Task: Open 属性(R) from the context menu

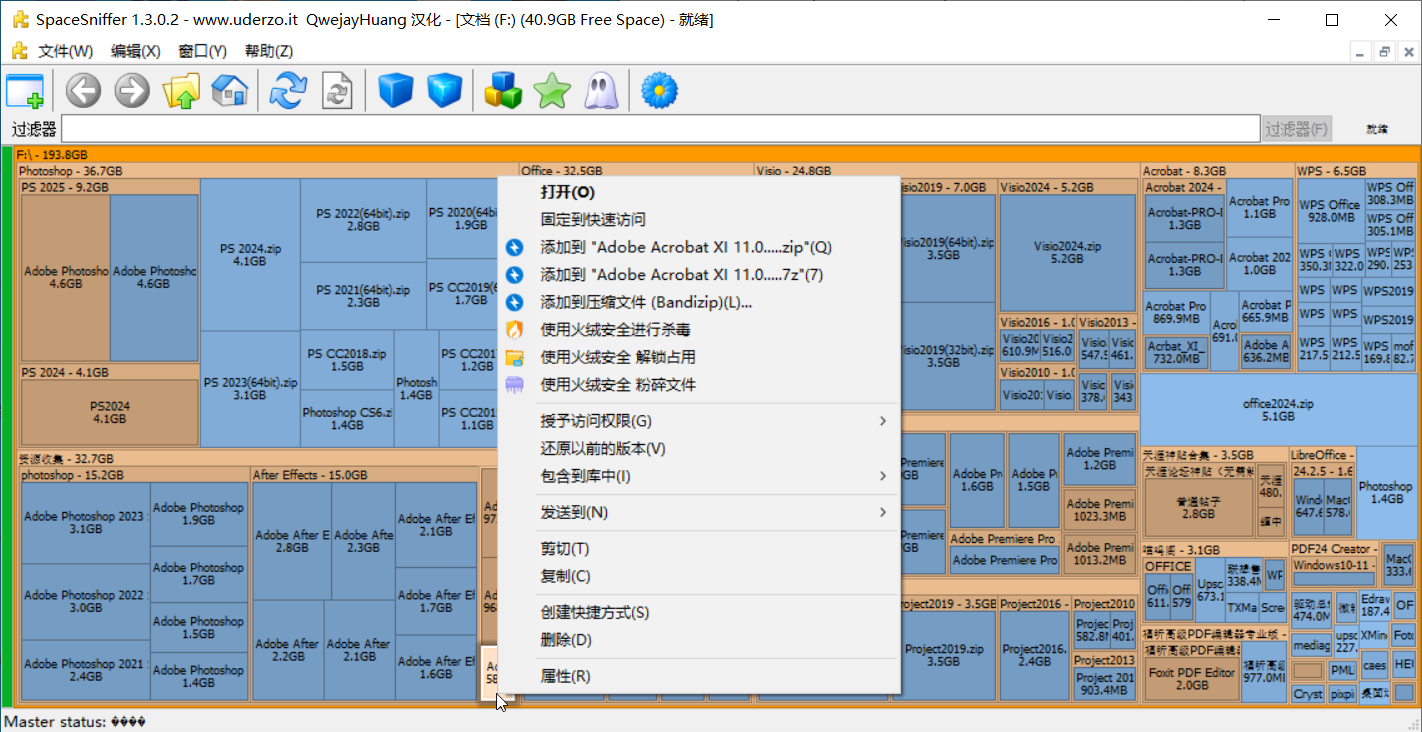Action: (x=699, y=676)
